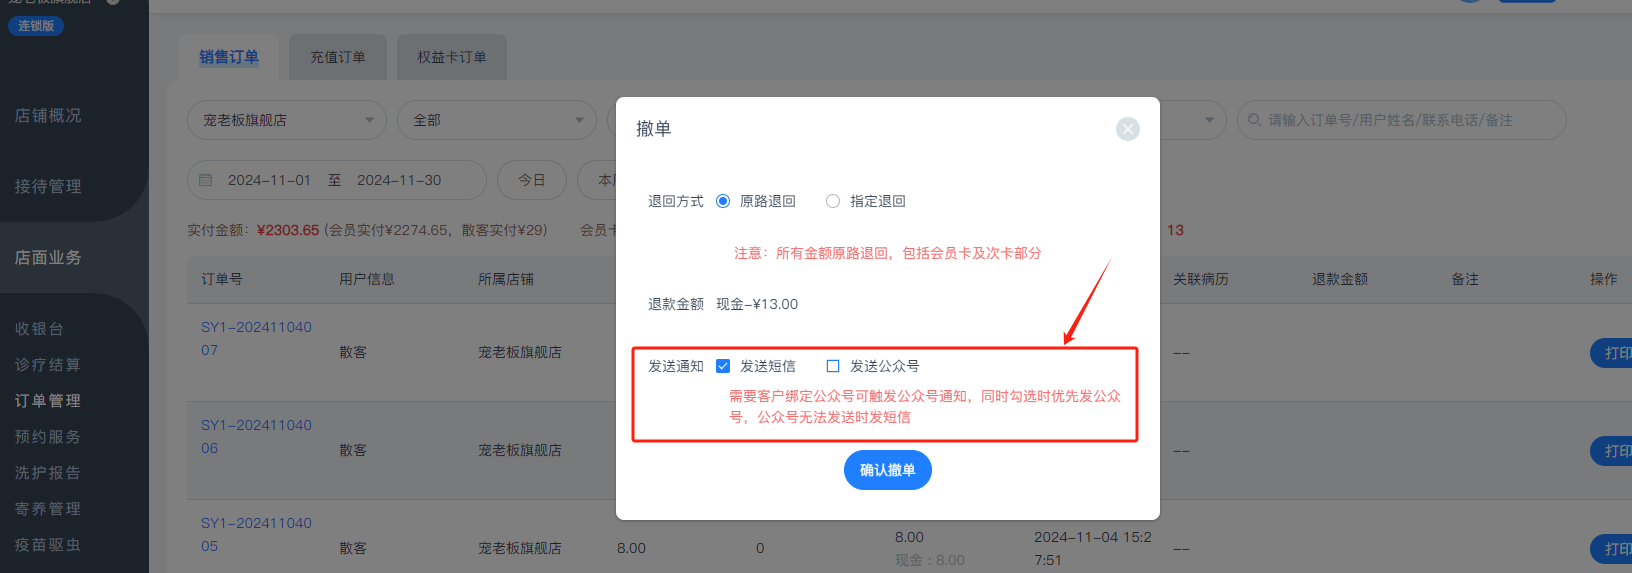
Task: Click the 所属店铺 column header
Action: pyautogui.click(x=506, y=279)
